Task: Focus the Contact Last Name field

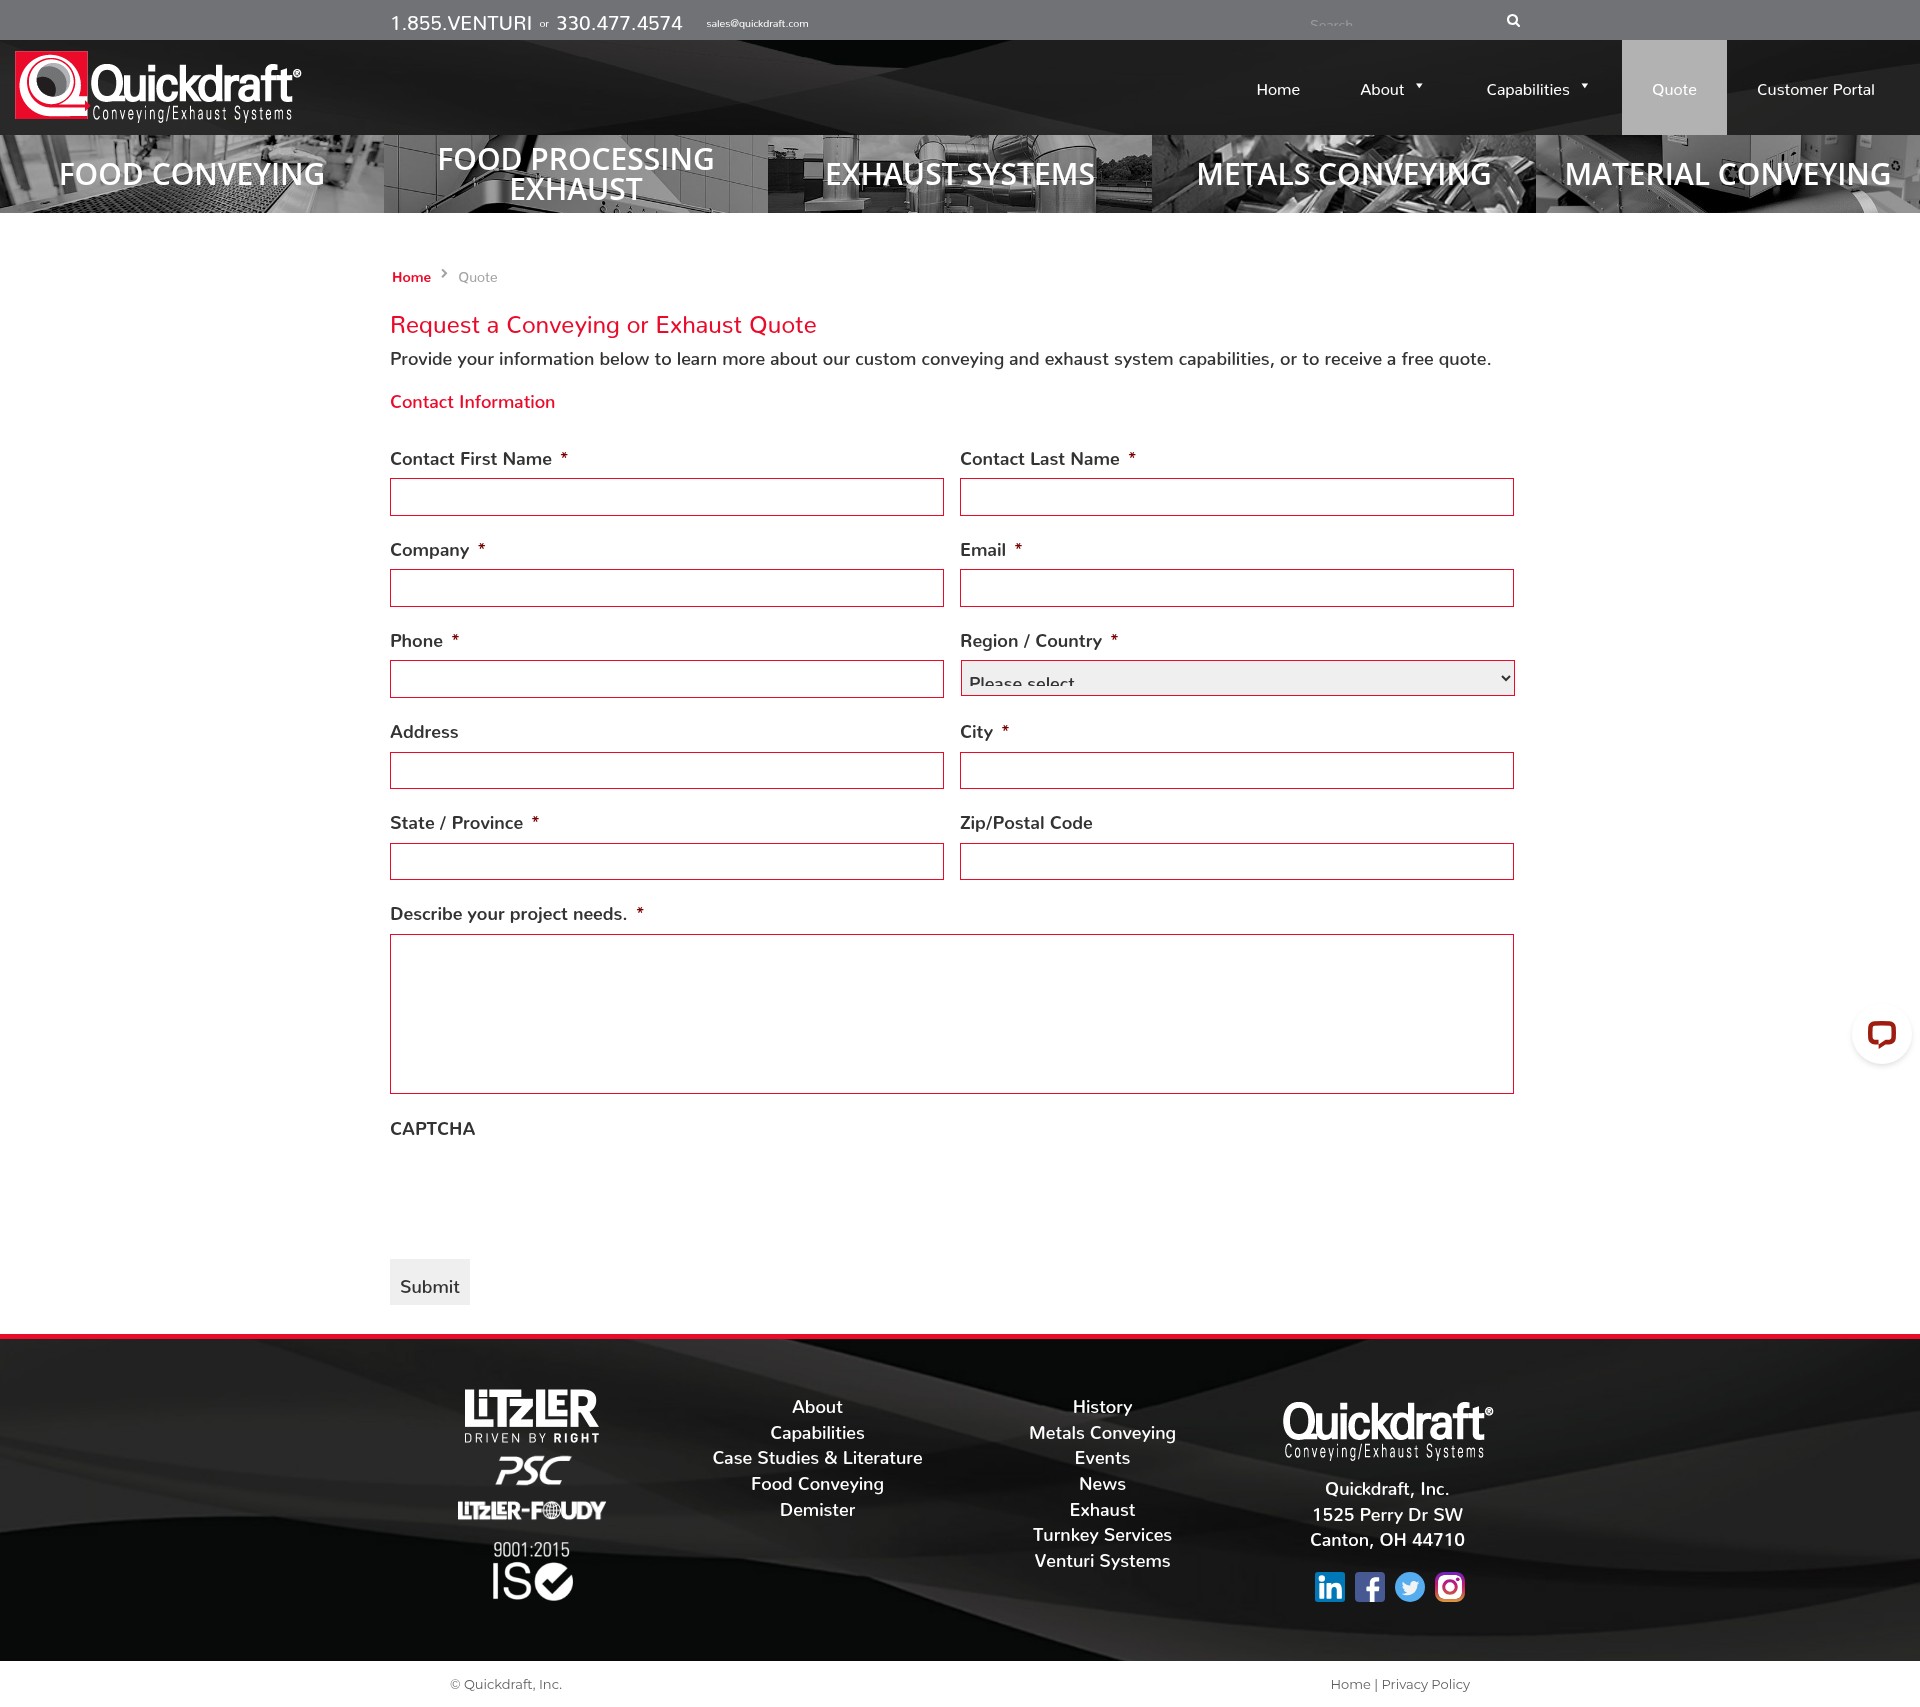Action: tap(1237, 497)
